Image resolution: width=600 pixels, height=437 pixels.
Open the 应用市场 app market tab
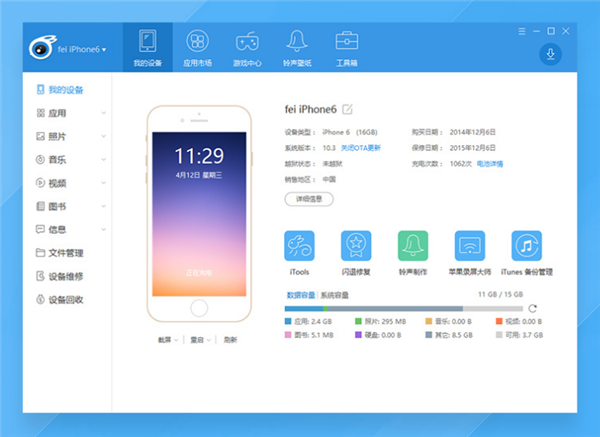(197, 47)
